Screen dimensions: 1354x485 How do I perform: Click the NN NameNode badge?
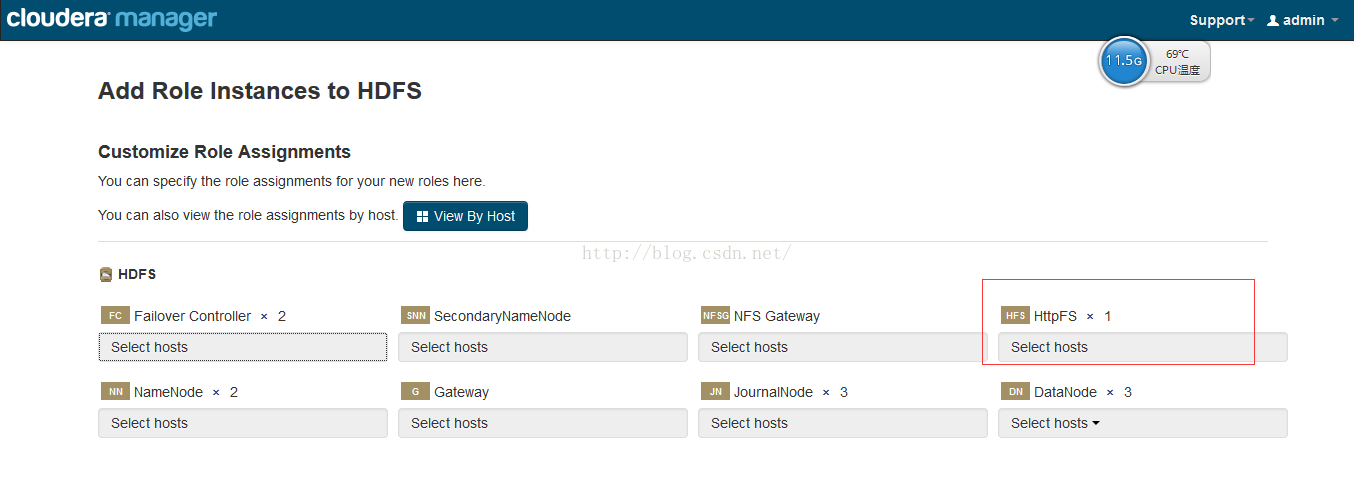pyautogui.click(x=115, y=392)
